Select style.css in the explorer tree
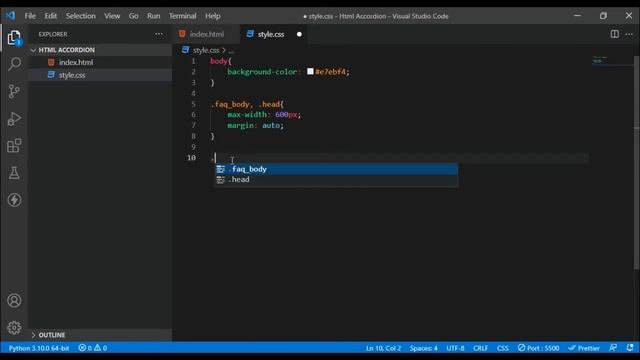This screenshot has width=640, height=360. 100,75
